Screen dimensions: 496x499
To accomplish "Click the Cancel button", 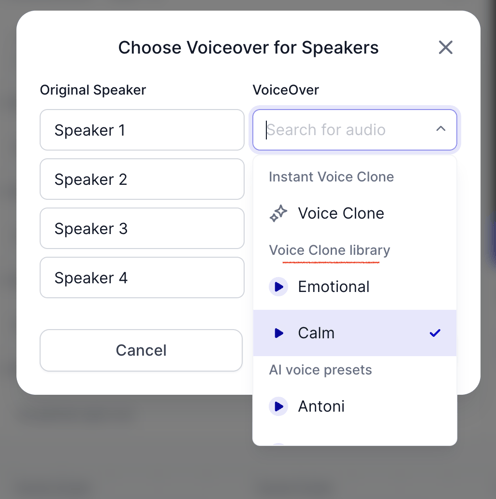I will coord(141,350).
